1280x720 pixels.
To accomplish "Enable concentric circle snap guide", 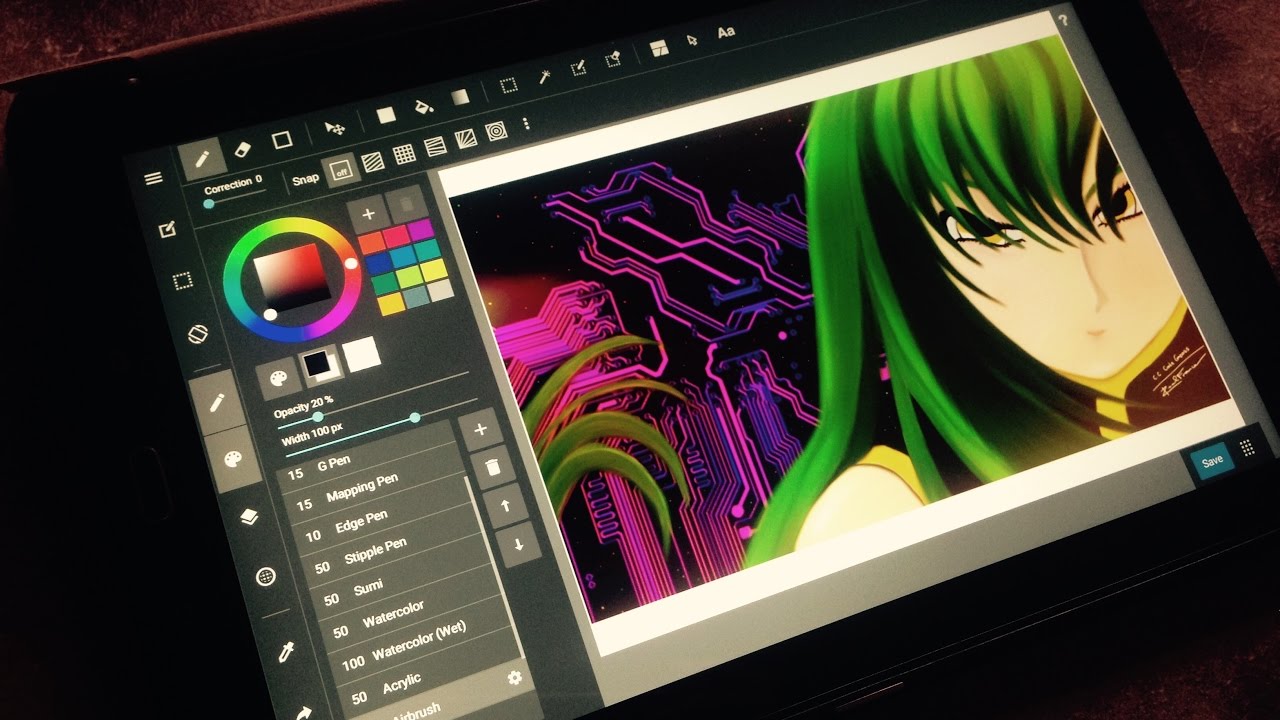I will pos(496,131).
